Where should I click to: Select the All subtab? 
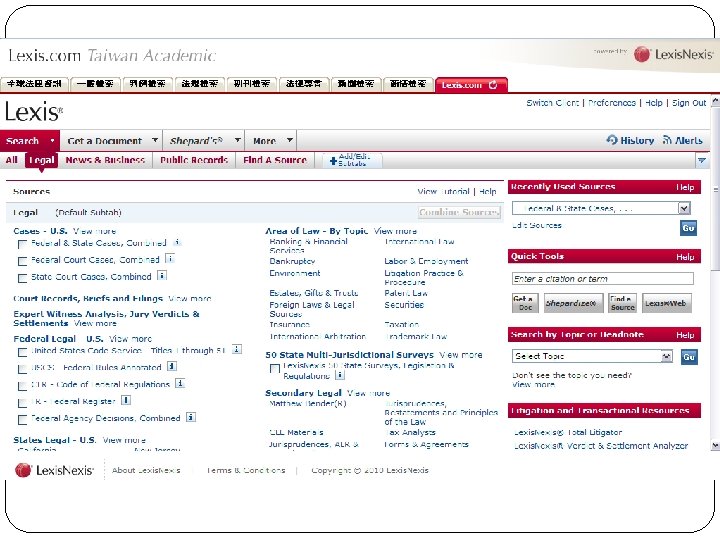12,160
